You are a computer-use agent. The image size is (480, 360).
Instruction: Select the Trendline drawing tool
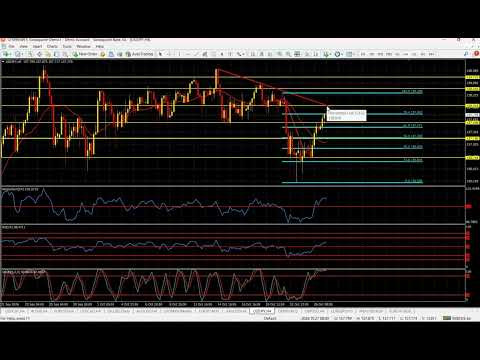click(197, 54)
